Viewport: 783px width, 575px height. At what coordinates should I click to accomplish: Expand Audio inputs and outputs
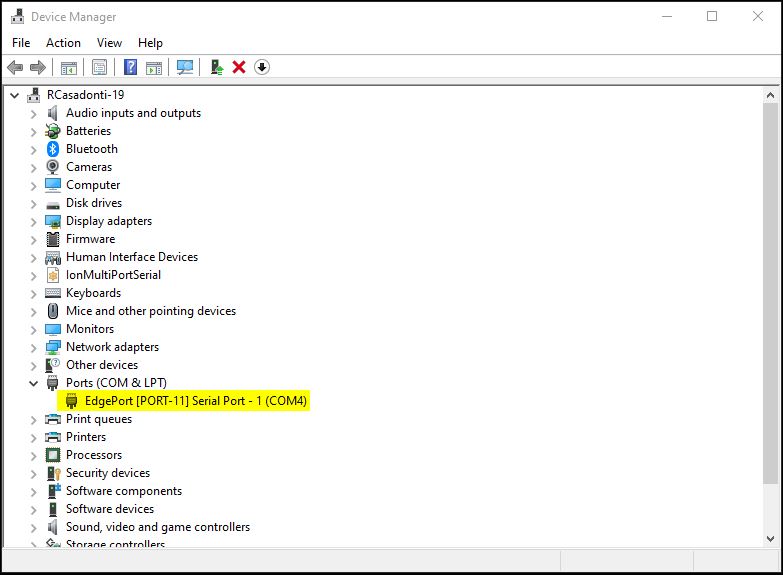click(33, 114)
